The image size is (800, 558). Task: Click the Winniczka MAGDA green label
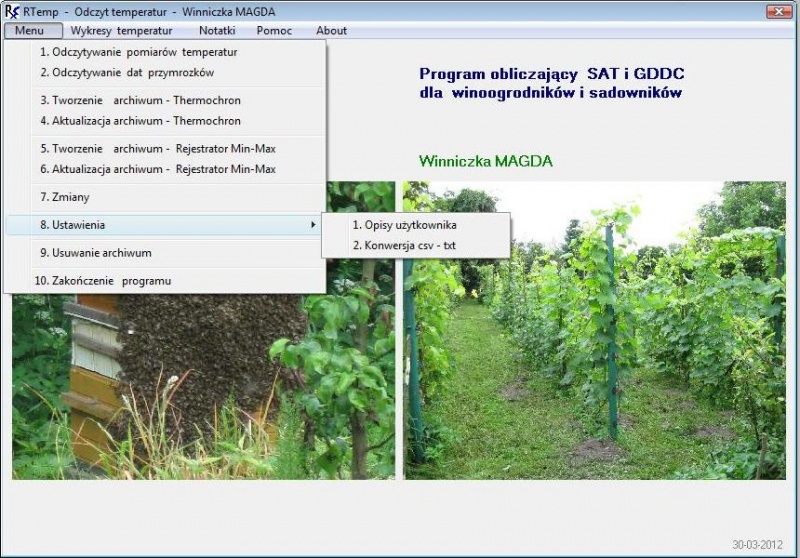486,161
